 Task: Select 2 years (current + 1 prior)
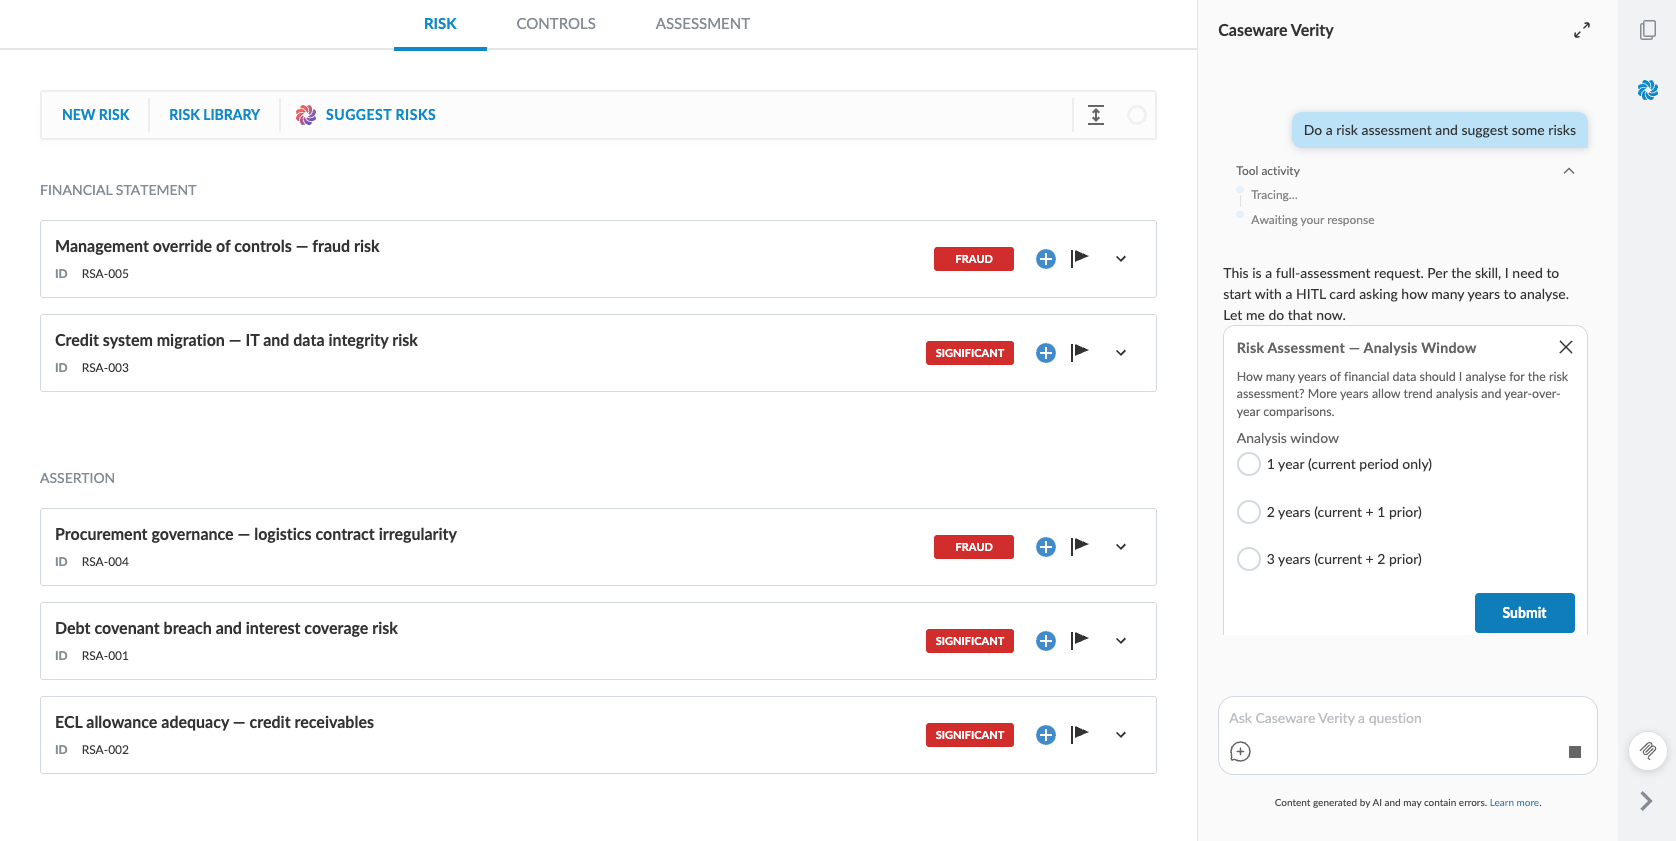tap(1249, 512)
